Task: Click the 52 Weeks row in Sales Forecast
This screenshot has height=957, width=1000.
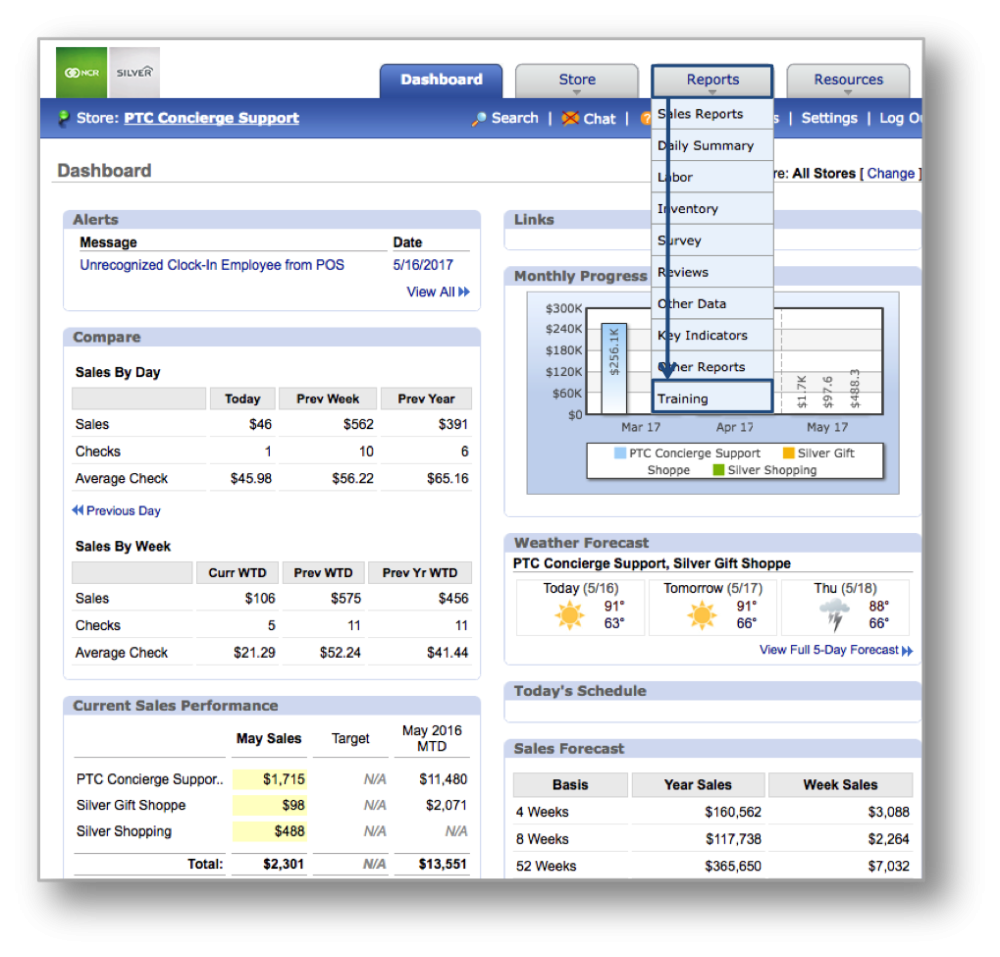Action: pyautogui.click(x=712, y=866)
